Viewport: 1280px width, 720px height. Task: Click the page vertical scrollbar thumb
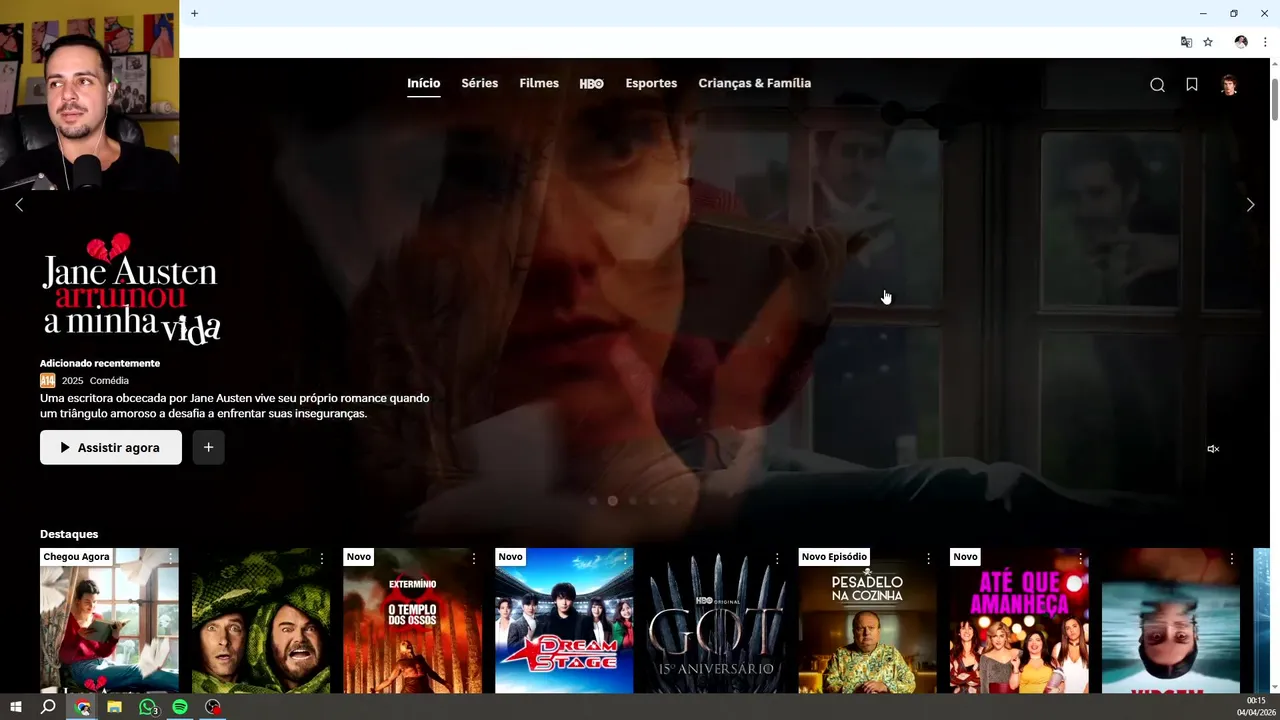coord(1275,98)
